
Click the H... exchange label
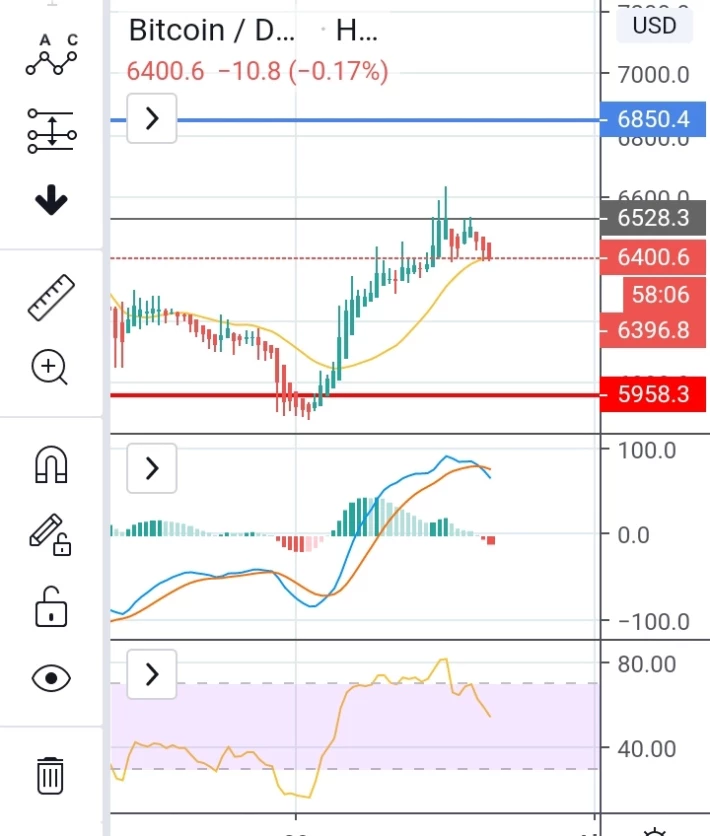coord(357,30)
